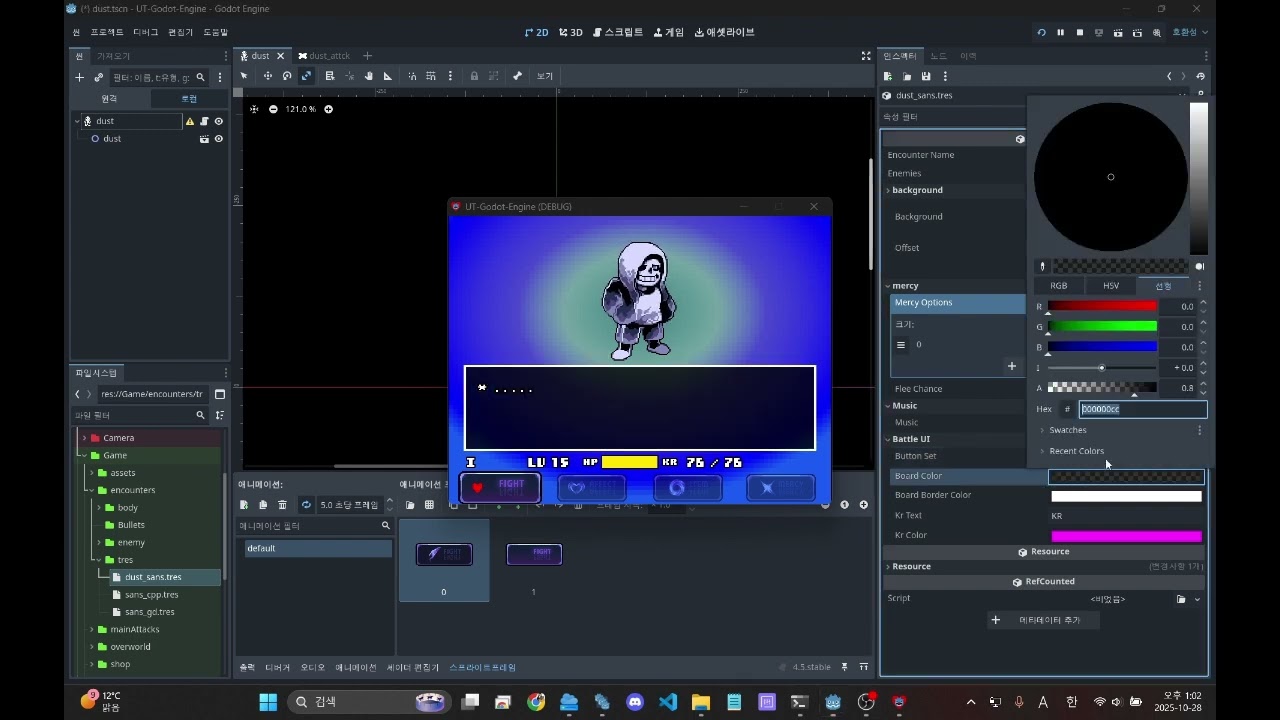Expand the background property group

(x=888, y=190)
